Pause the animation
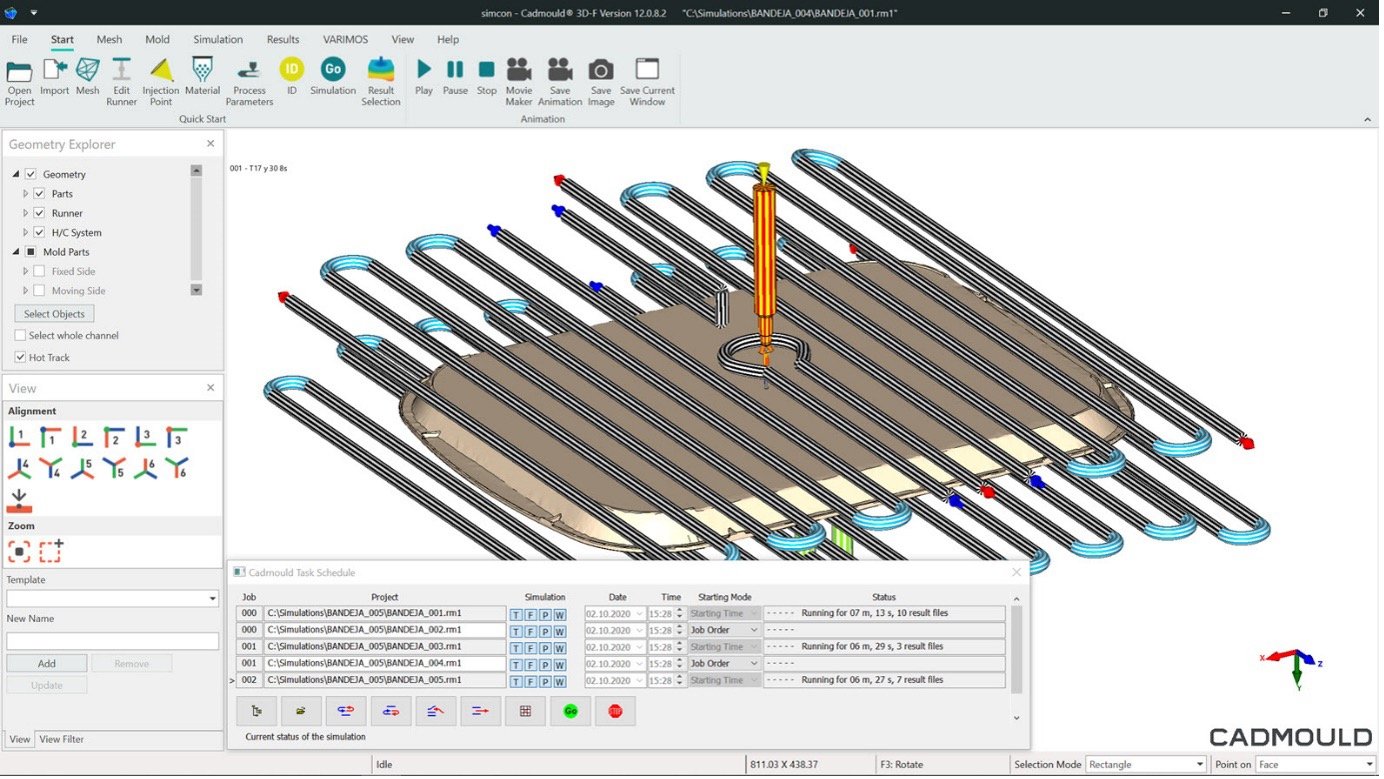Screen dimensions: 1384x779 tap(455, 78)
